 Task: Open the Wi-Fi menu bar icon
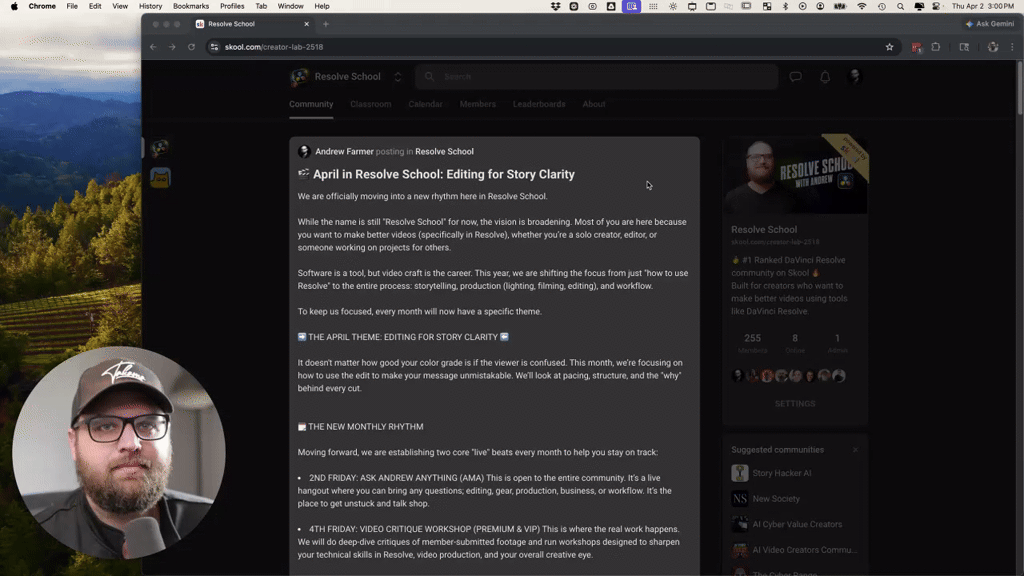[862, 7]
